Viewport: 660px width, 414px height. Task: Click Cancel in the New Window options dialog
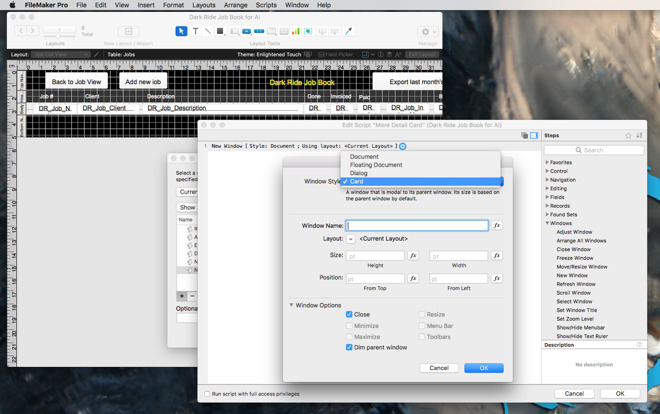pyautogui.click(x=439, y=368)
